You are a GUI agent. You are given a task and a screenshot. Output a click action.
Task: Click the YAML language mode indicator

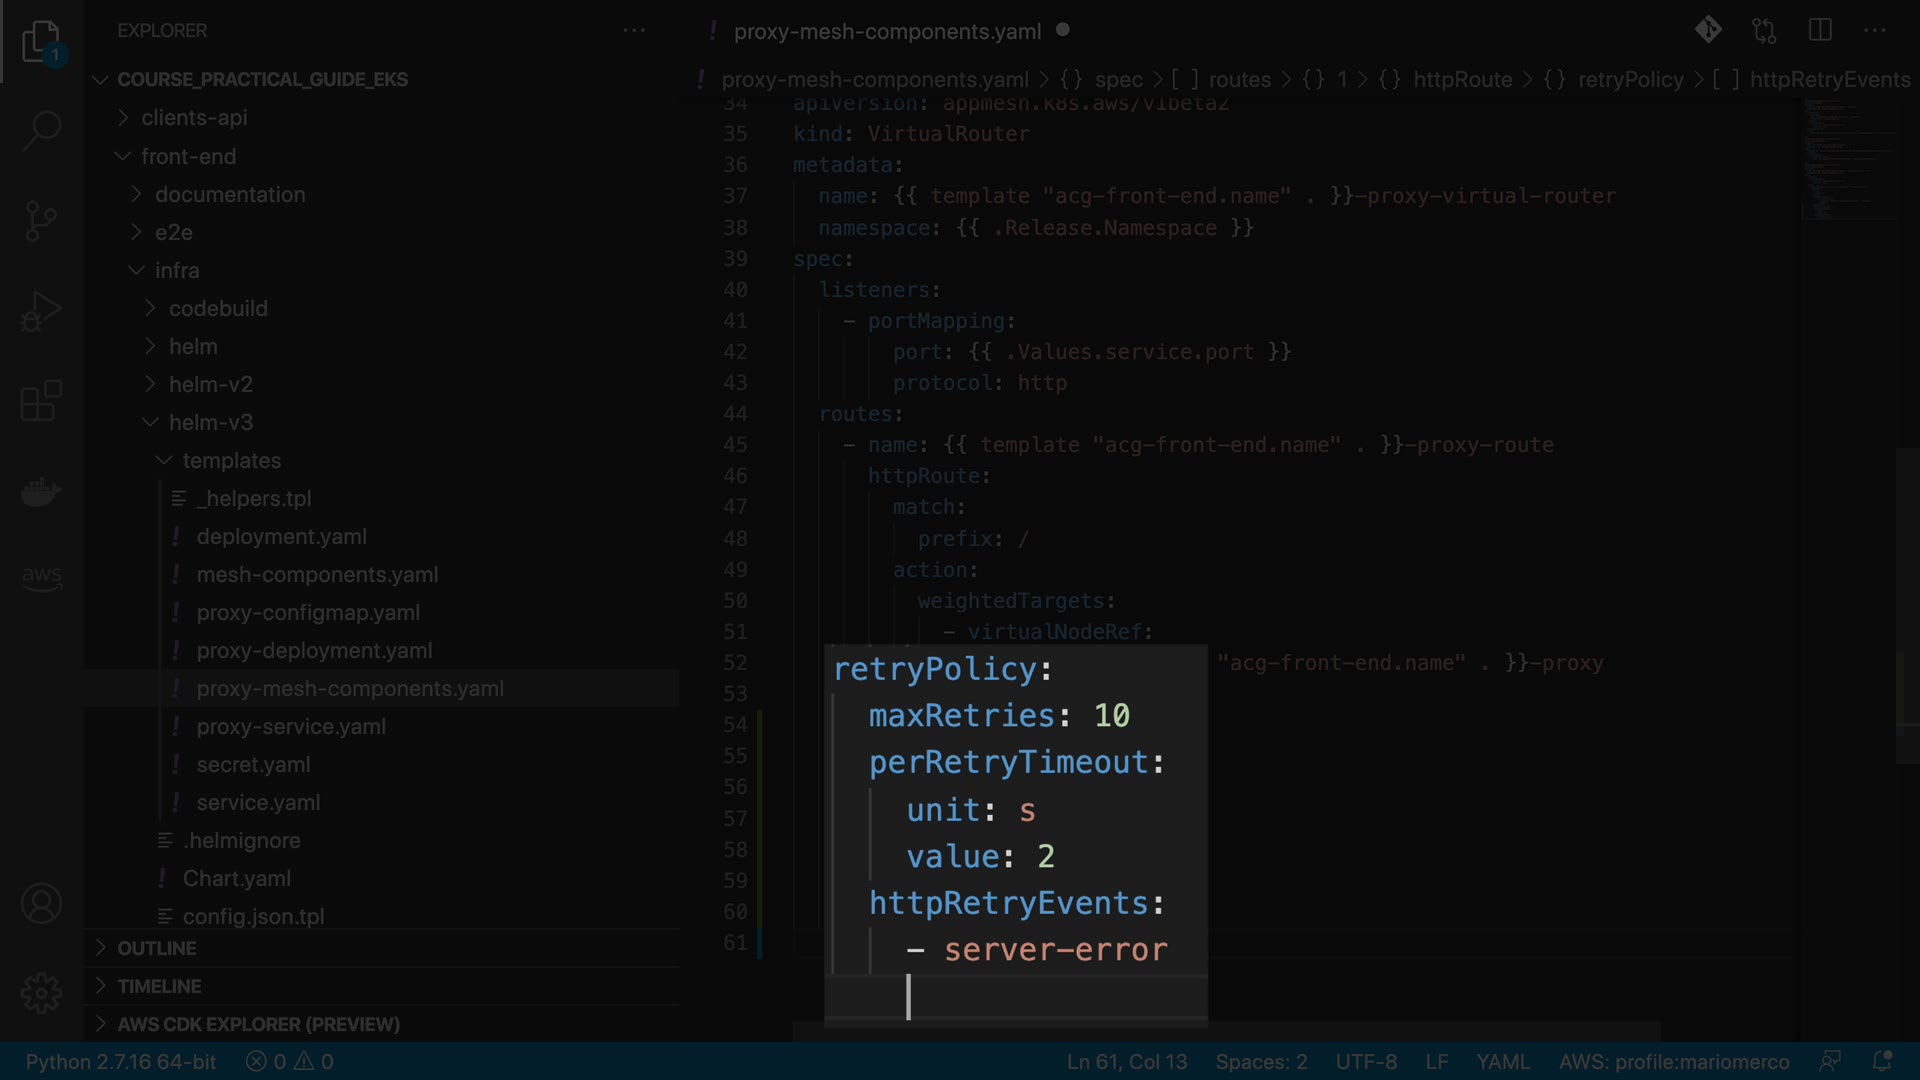1503,1061
